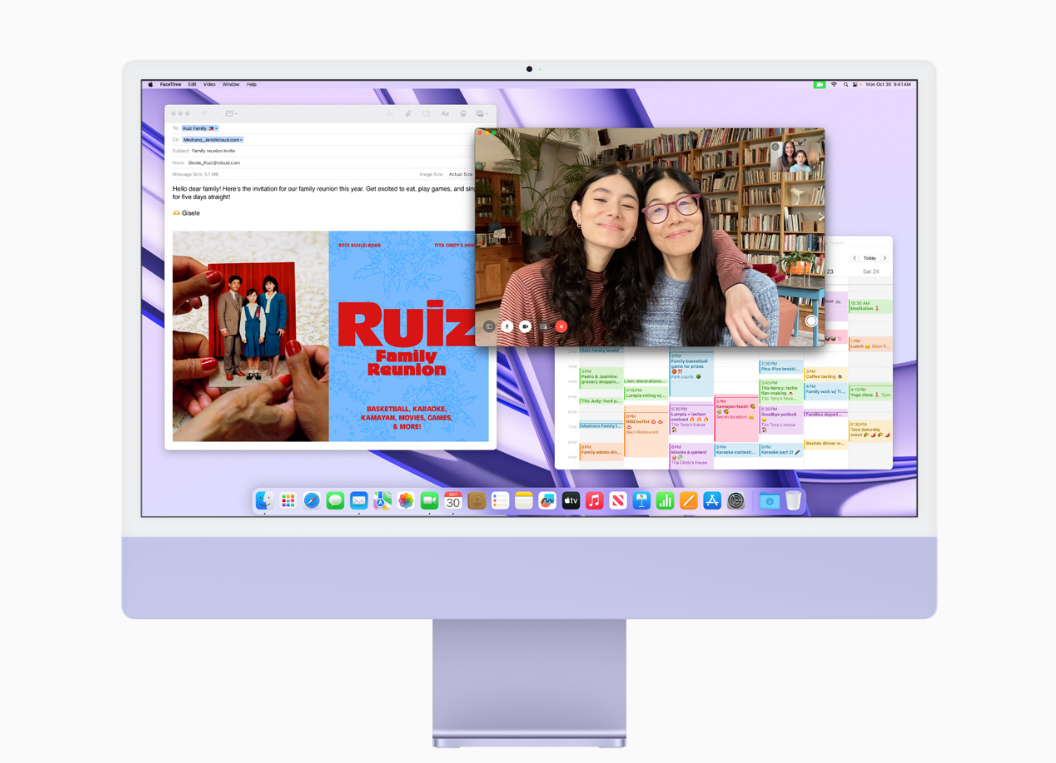Toggle the FaceTime sidebar button
This screenshot has height=763, width=1056.
490,327
